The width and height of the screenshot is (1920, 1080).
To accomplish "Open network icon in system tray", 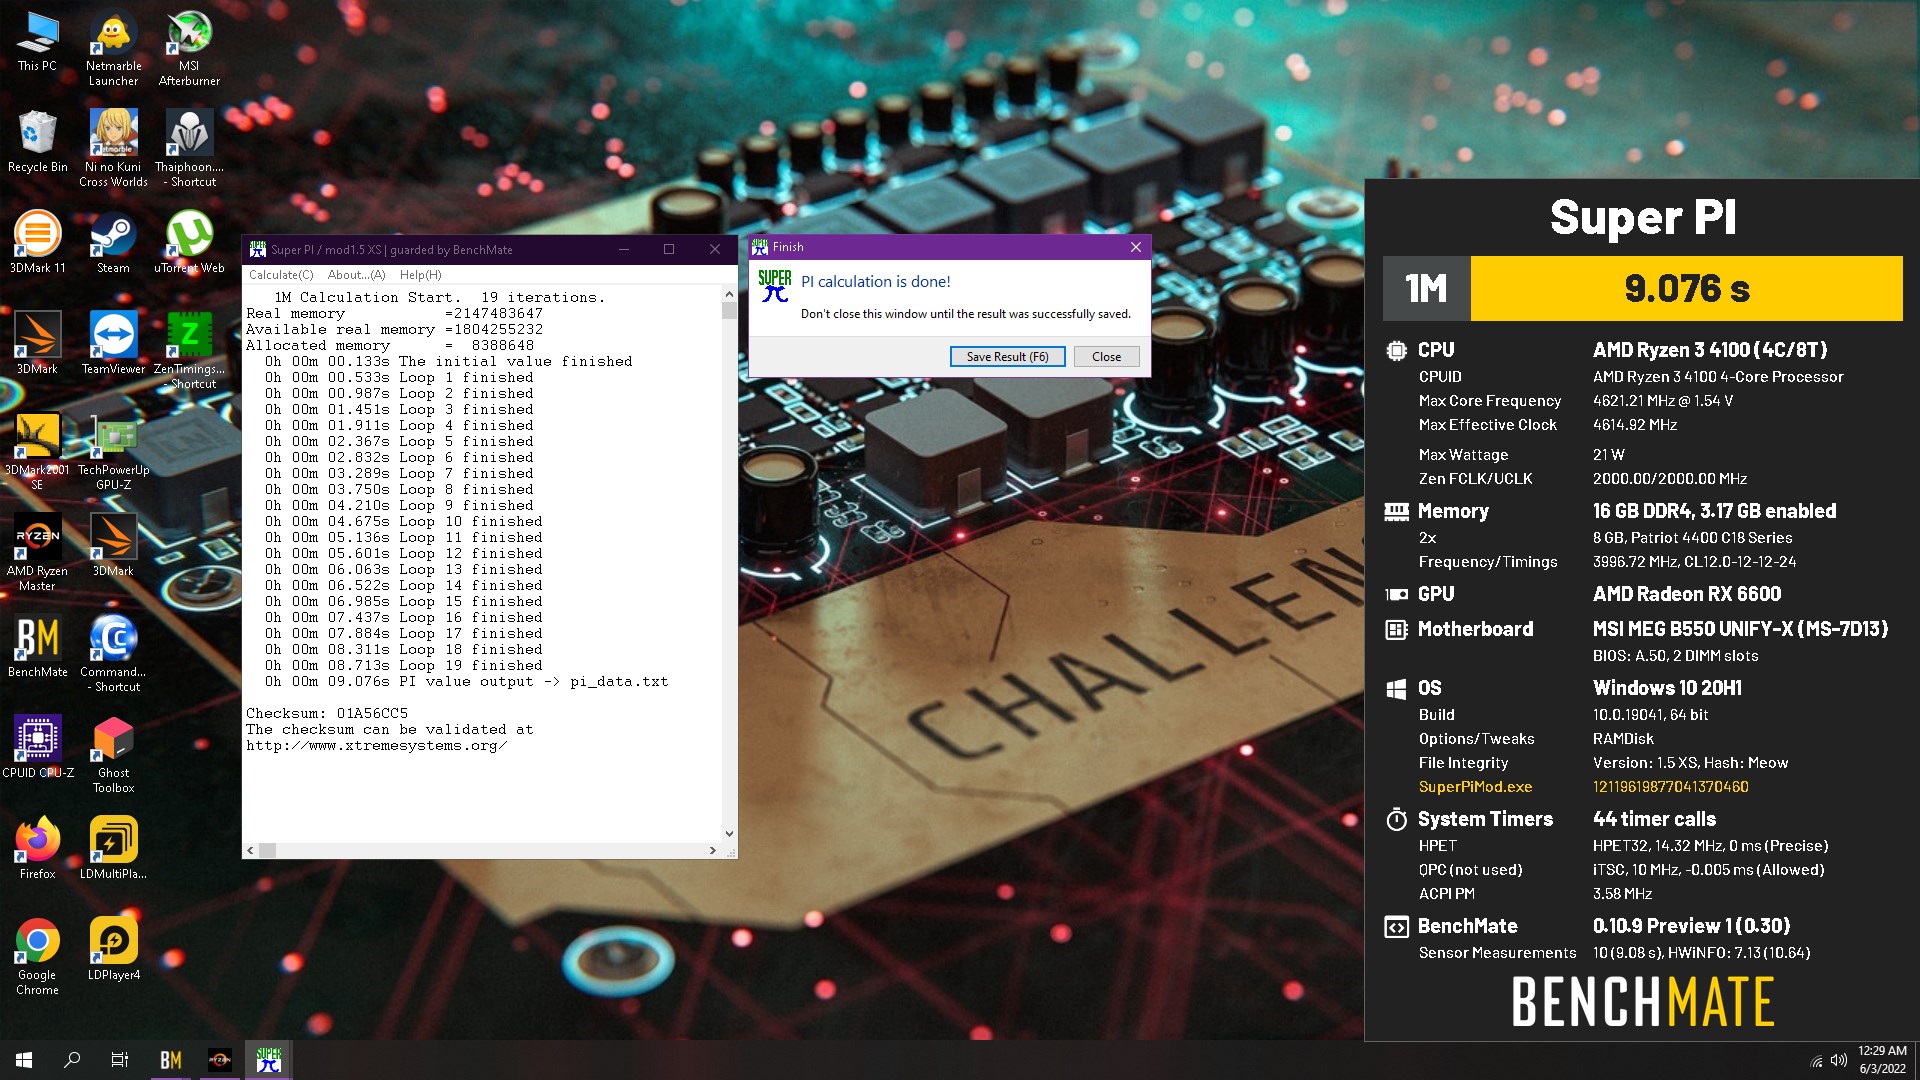I will (1816, 1061).
